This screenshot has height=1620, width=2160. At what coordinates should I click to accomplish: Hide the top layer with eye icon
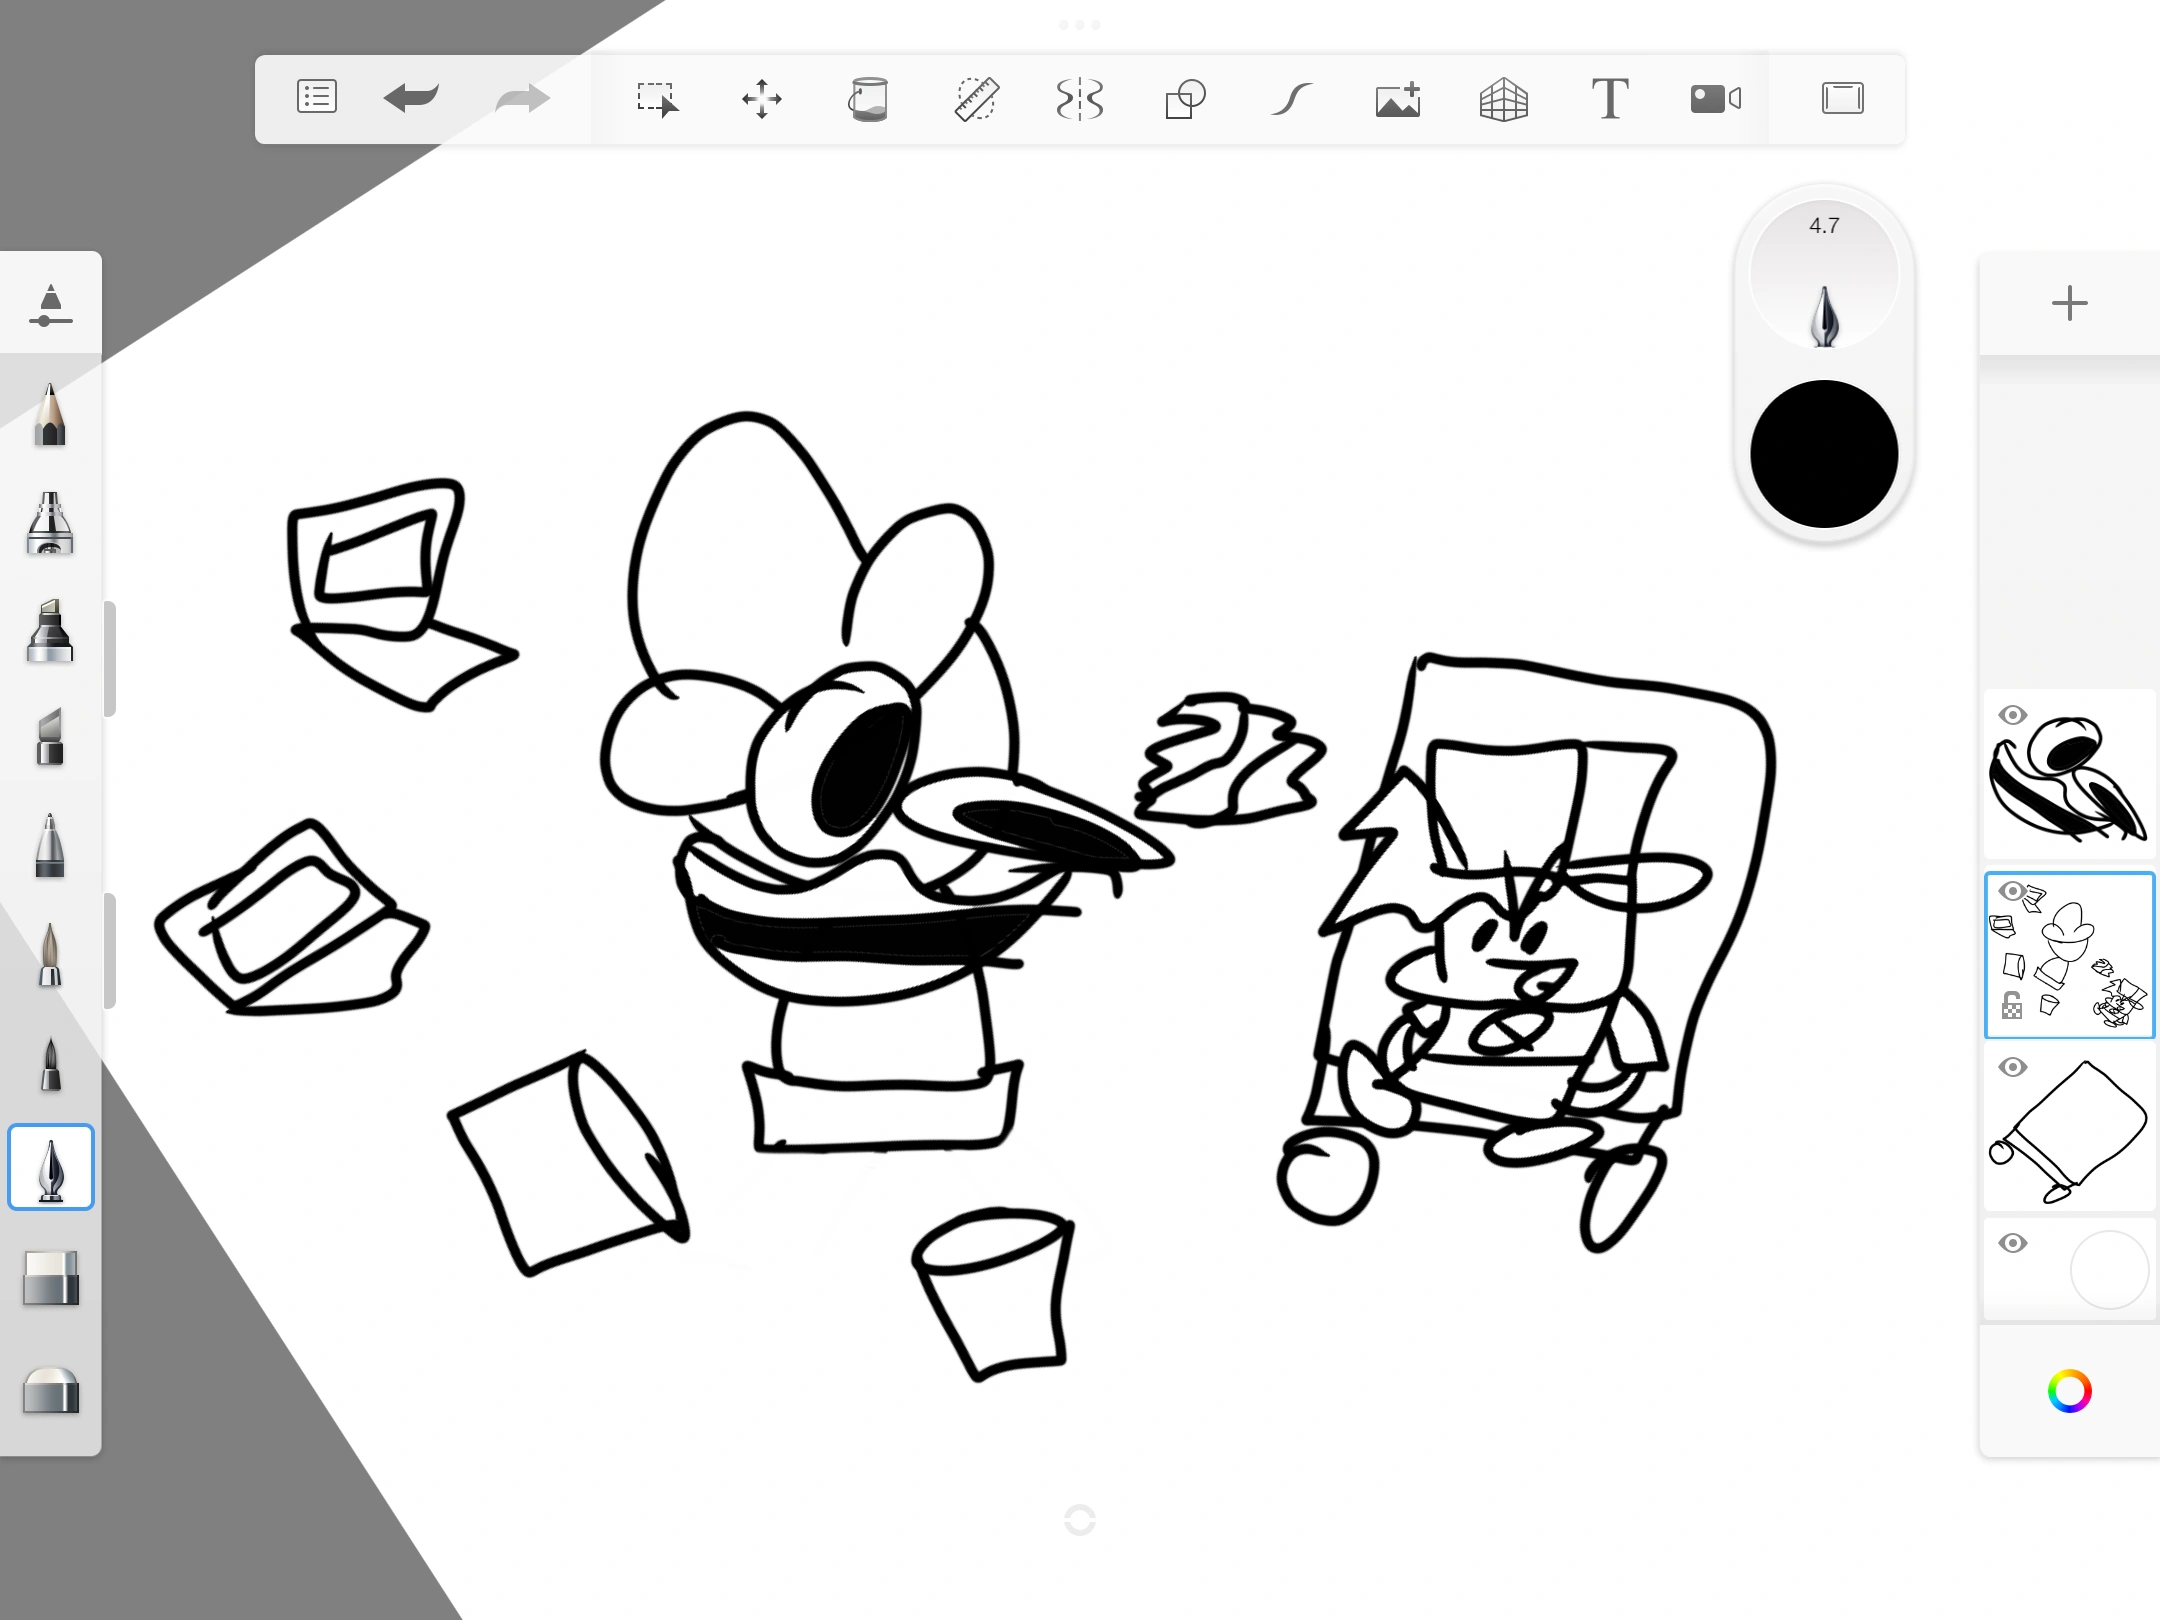coord(2012,715)
